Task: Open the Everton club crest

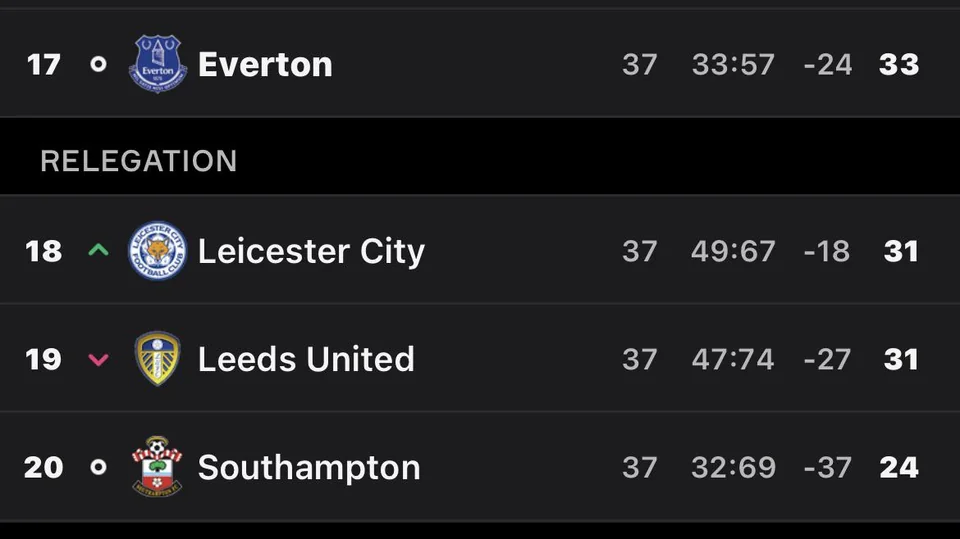Action: [157, 64]
